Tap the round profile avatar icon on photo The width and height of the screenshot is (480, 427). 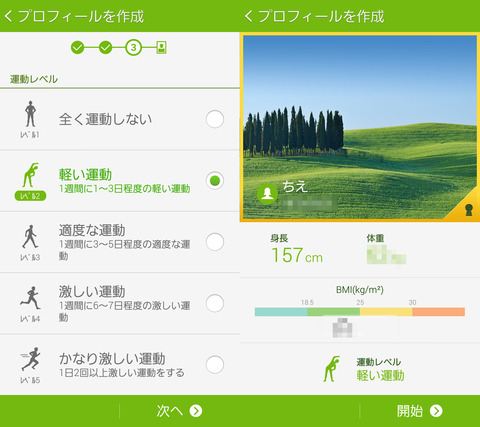pyautogui.click(x=267, y=193)
